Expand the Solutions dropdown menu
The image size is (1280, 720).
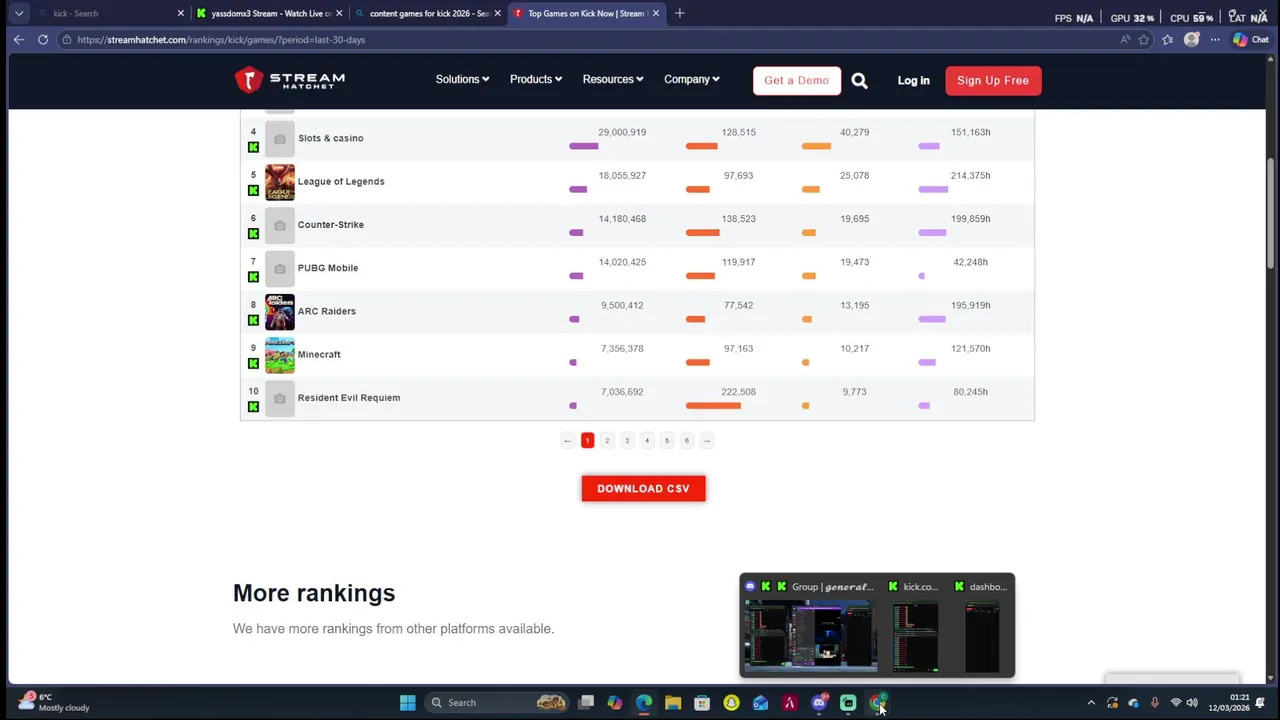click(x=462, y=80)
